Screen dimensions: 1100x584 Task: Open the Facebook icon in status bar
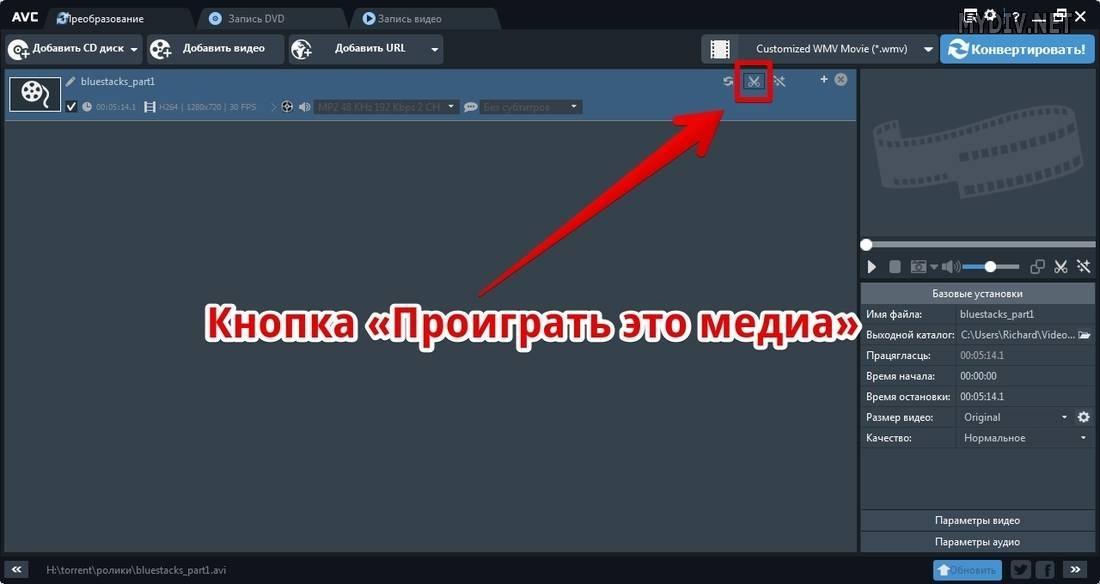[1045, 570]
